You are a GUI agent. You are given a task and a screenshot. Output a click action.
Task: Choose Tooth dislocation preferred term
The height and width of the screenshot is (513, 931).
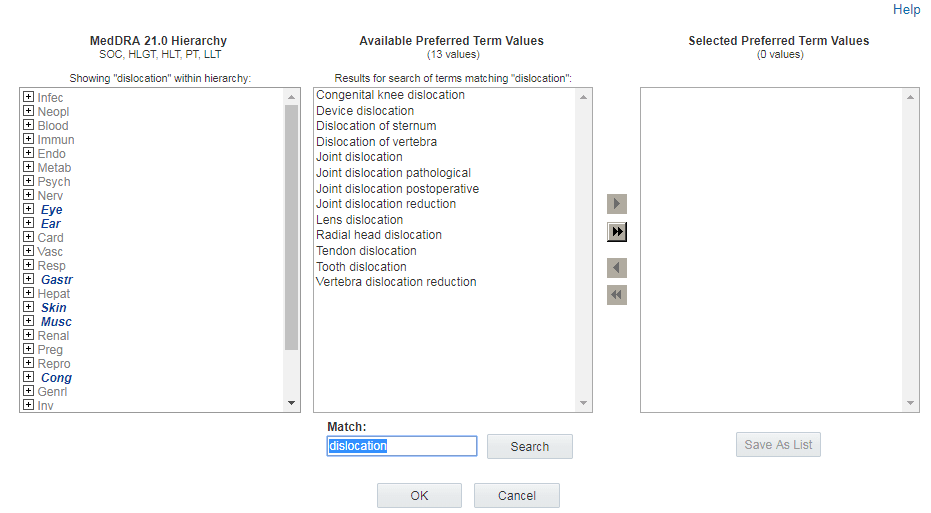tap(361, 267)
